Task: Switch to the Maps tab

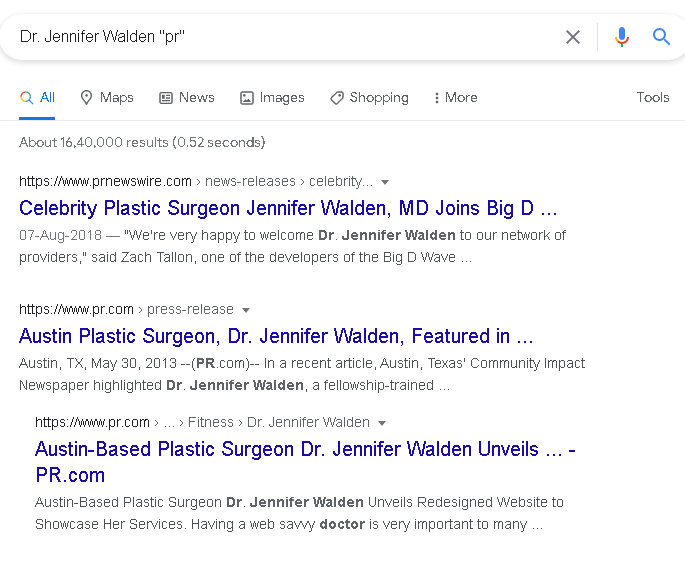Action: click(107, 97)
